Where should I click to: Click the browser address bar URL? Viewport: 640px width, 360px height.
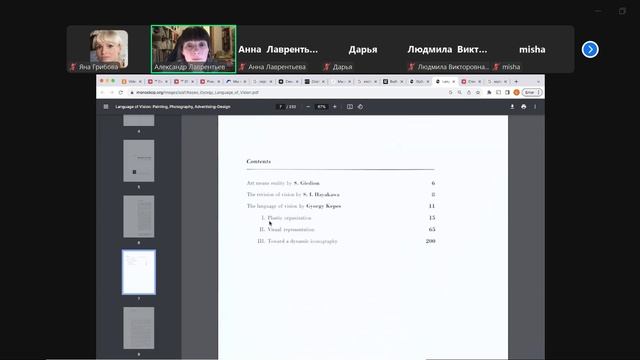pyautogui.click(x=198, y=93)
